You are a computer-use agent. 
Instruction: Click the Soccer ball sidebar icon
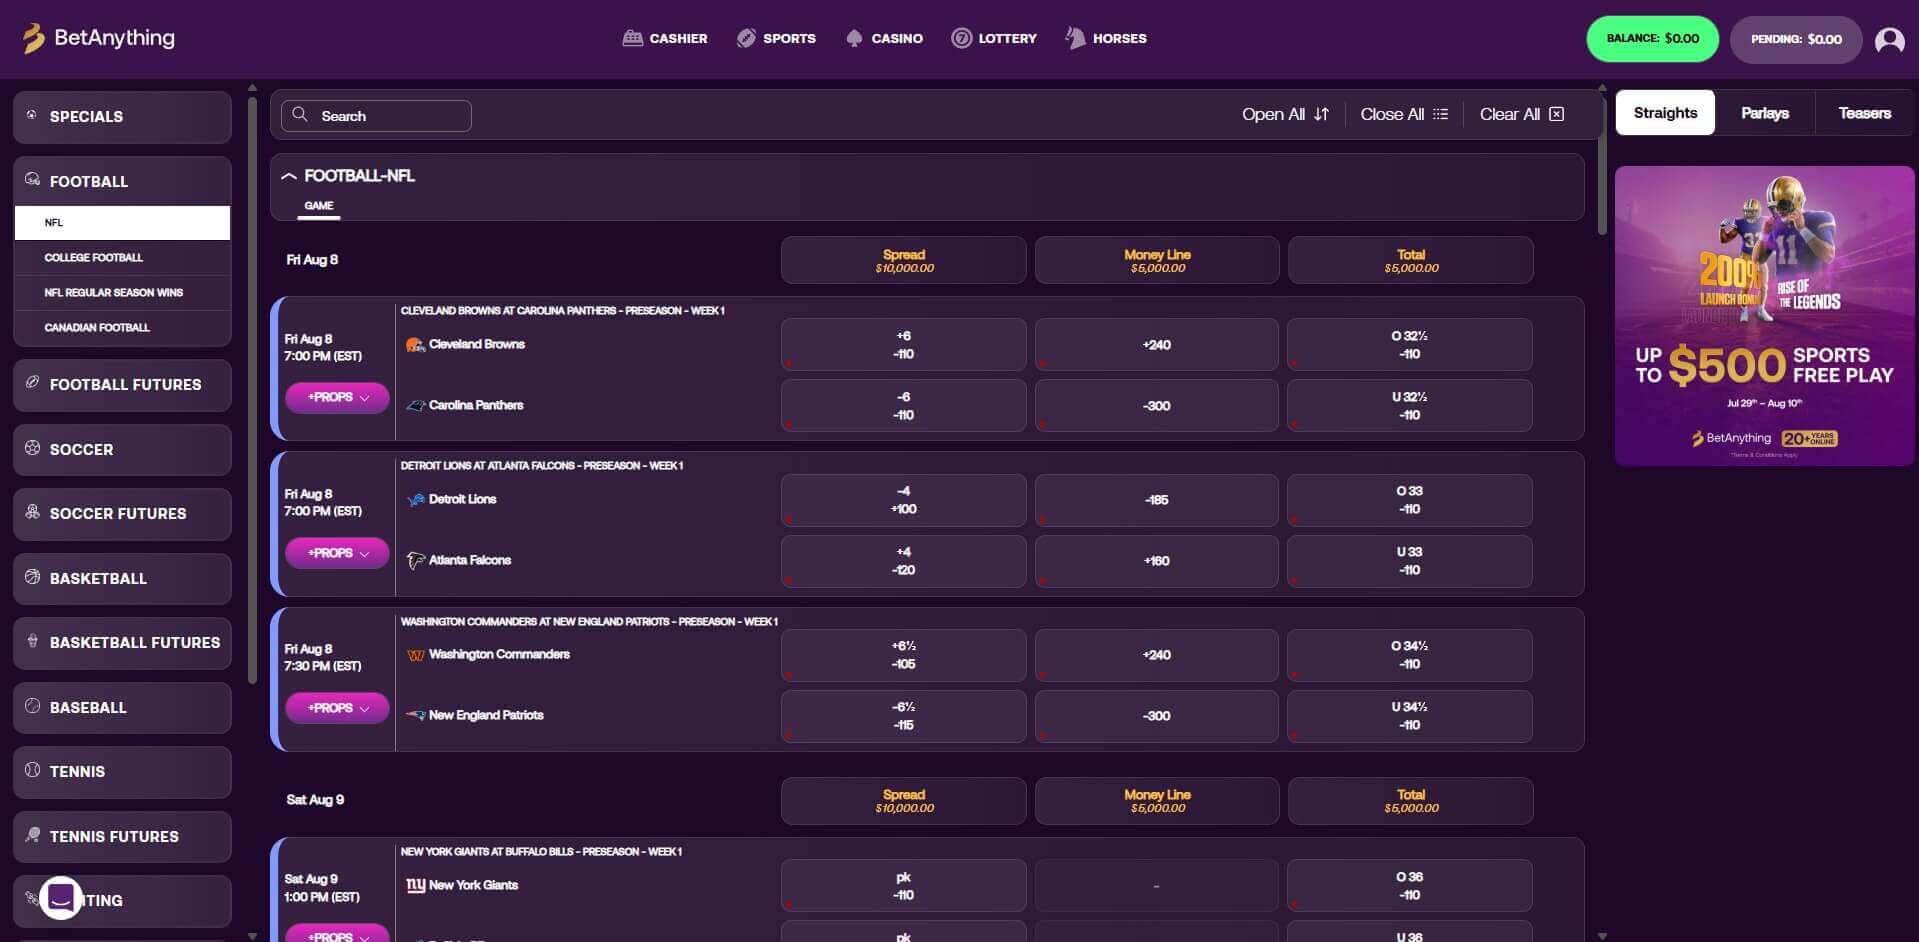point(31,449)
